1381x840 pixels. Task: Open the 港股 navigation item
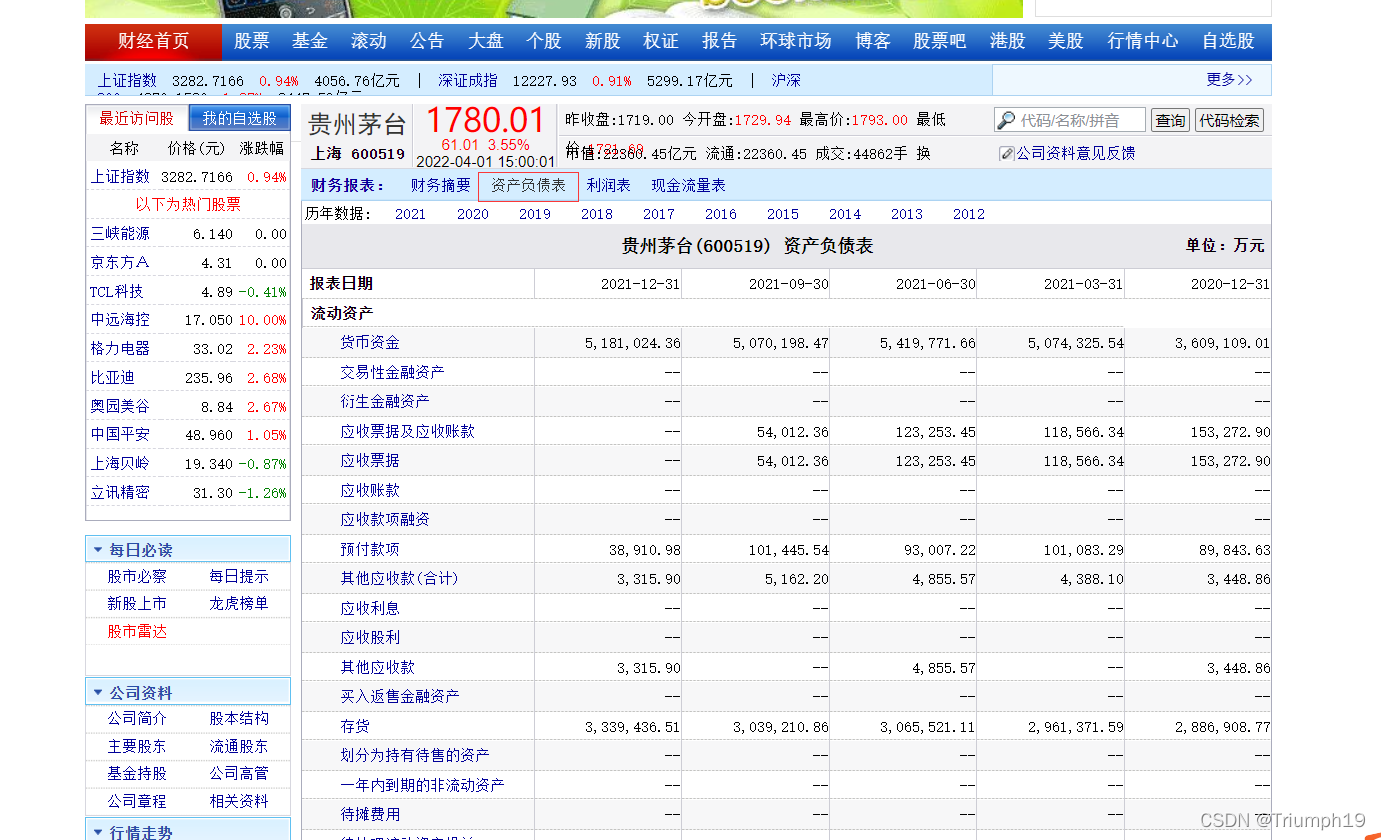(1008, 41)
